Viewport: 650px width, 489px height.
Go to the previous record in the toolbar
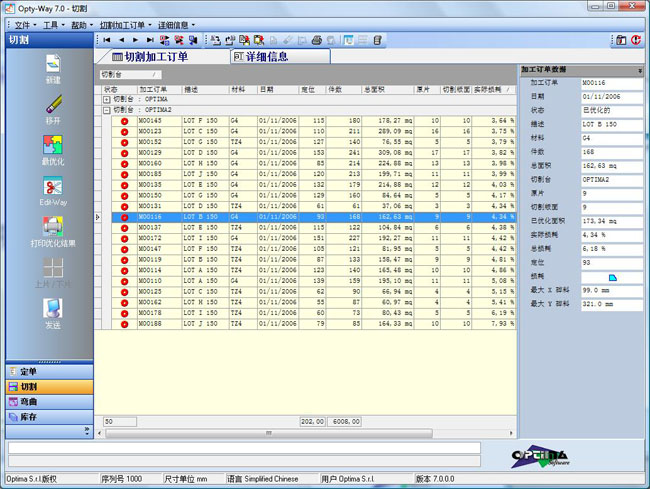click(x=121, y=40)
